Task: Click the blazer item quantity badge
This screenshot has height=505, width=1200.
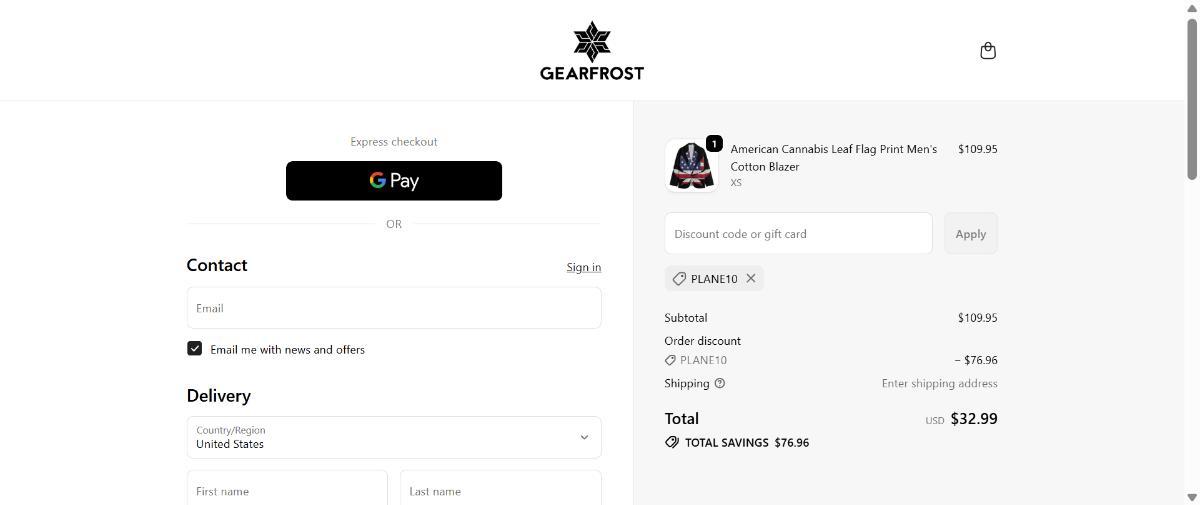Action: coord(714,144)
